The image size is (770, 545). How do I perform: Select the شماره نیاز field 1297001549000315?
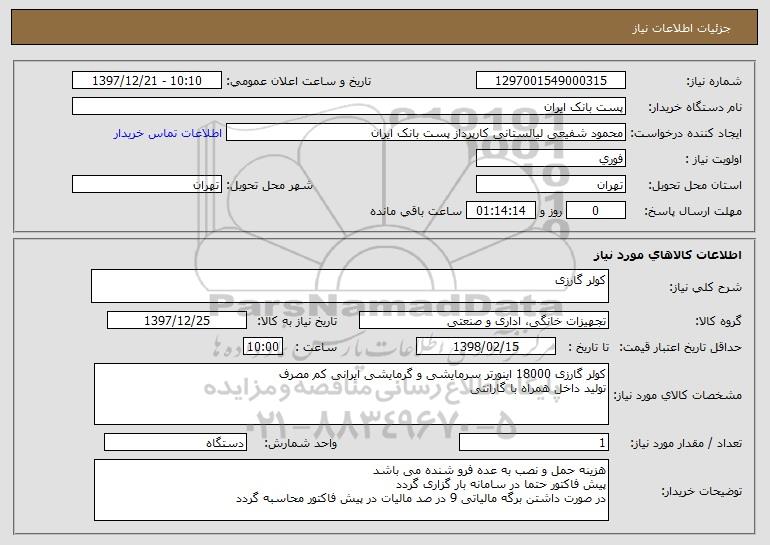pyautogui.click(x=550, y=81)
